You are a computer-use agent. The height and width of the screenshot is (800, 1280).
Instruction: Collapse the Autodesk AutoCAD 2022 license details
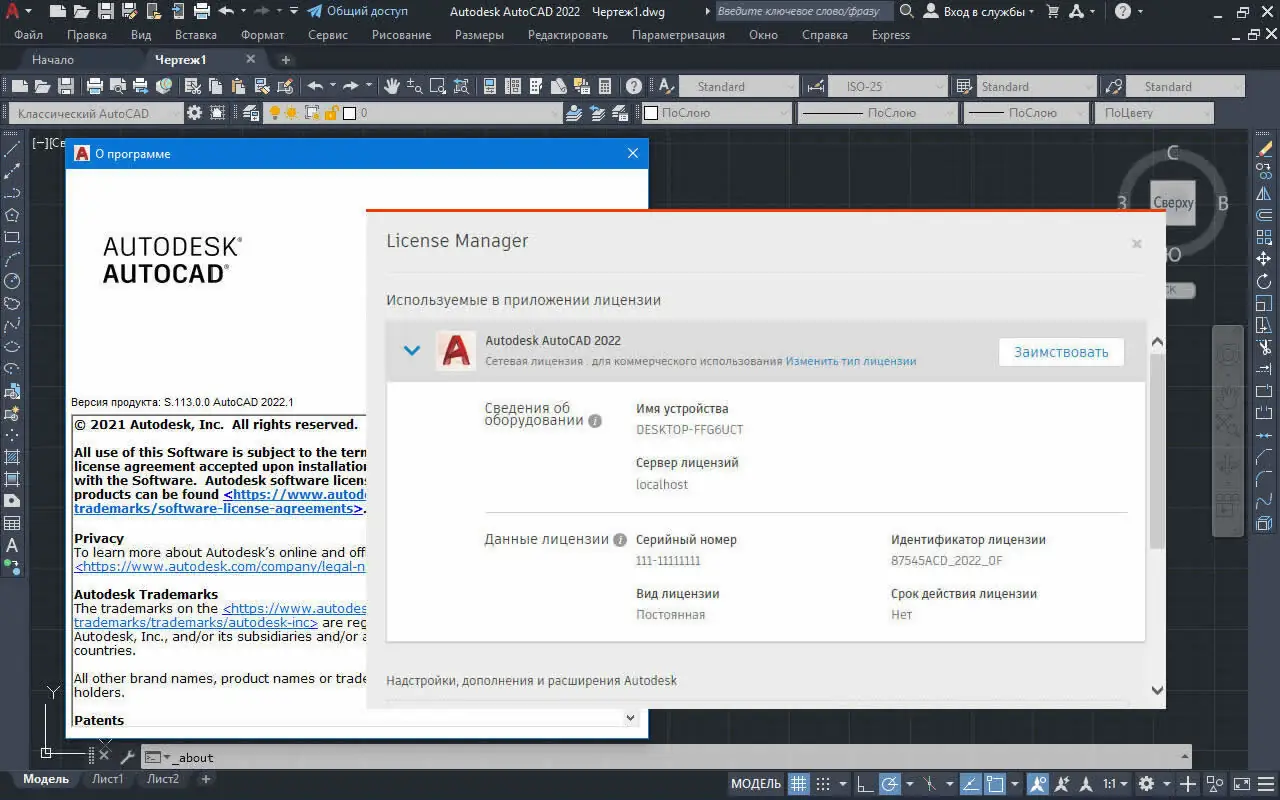click(x=412, y=350)
